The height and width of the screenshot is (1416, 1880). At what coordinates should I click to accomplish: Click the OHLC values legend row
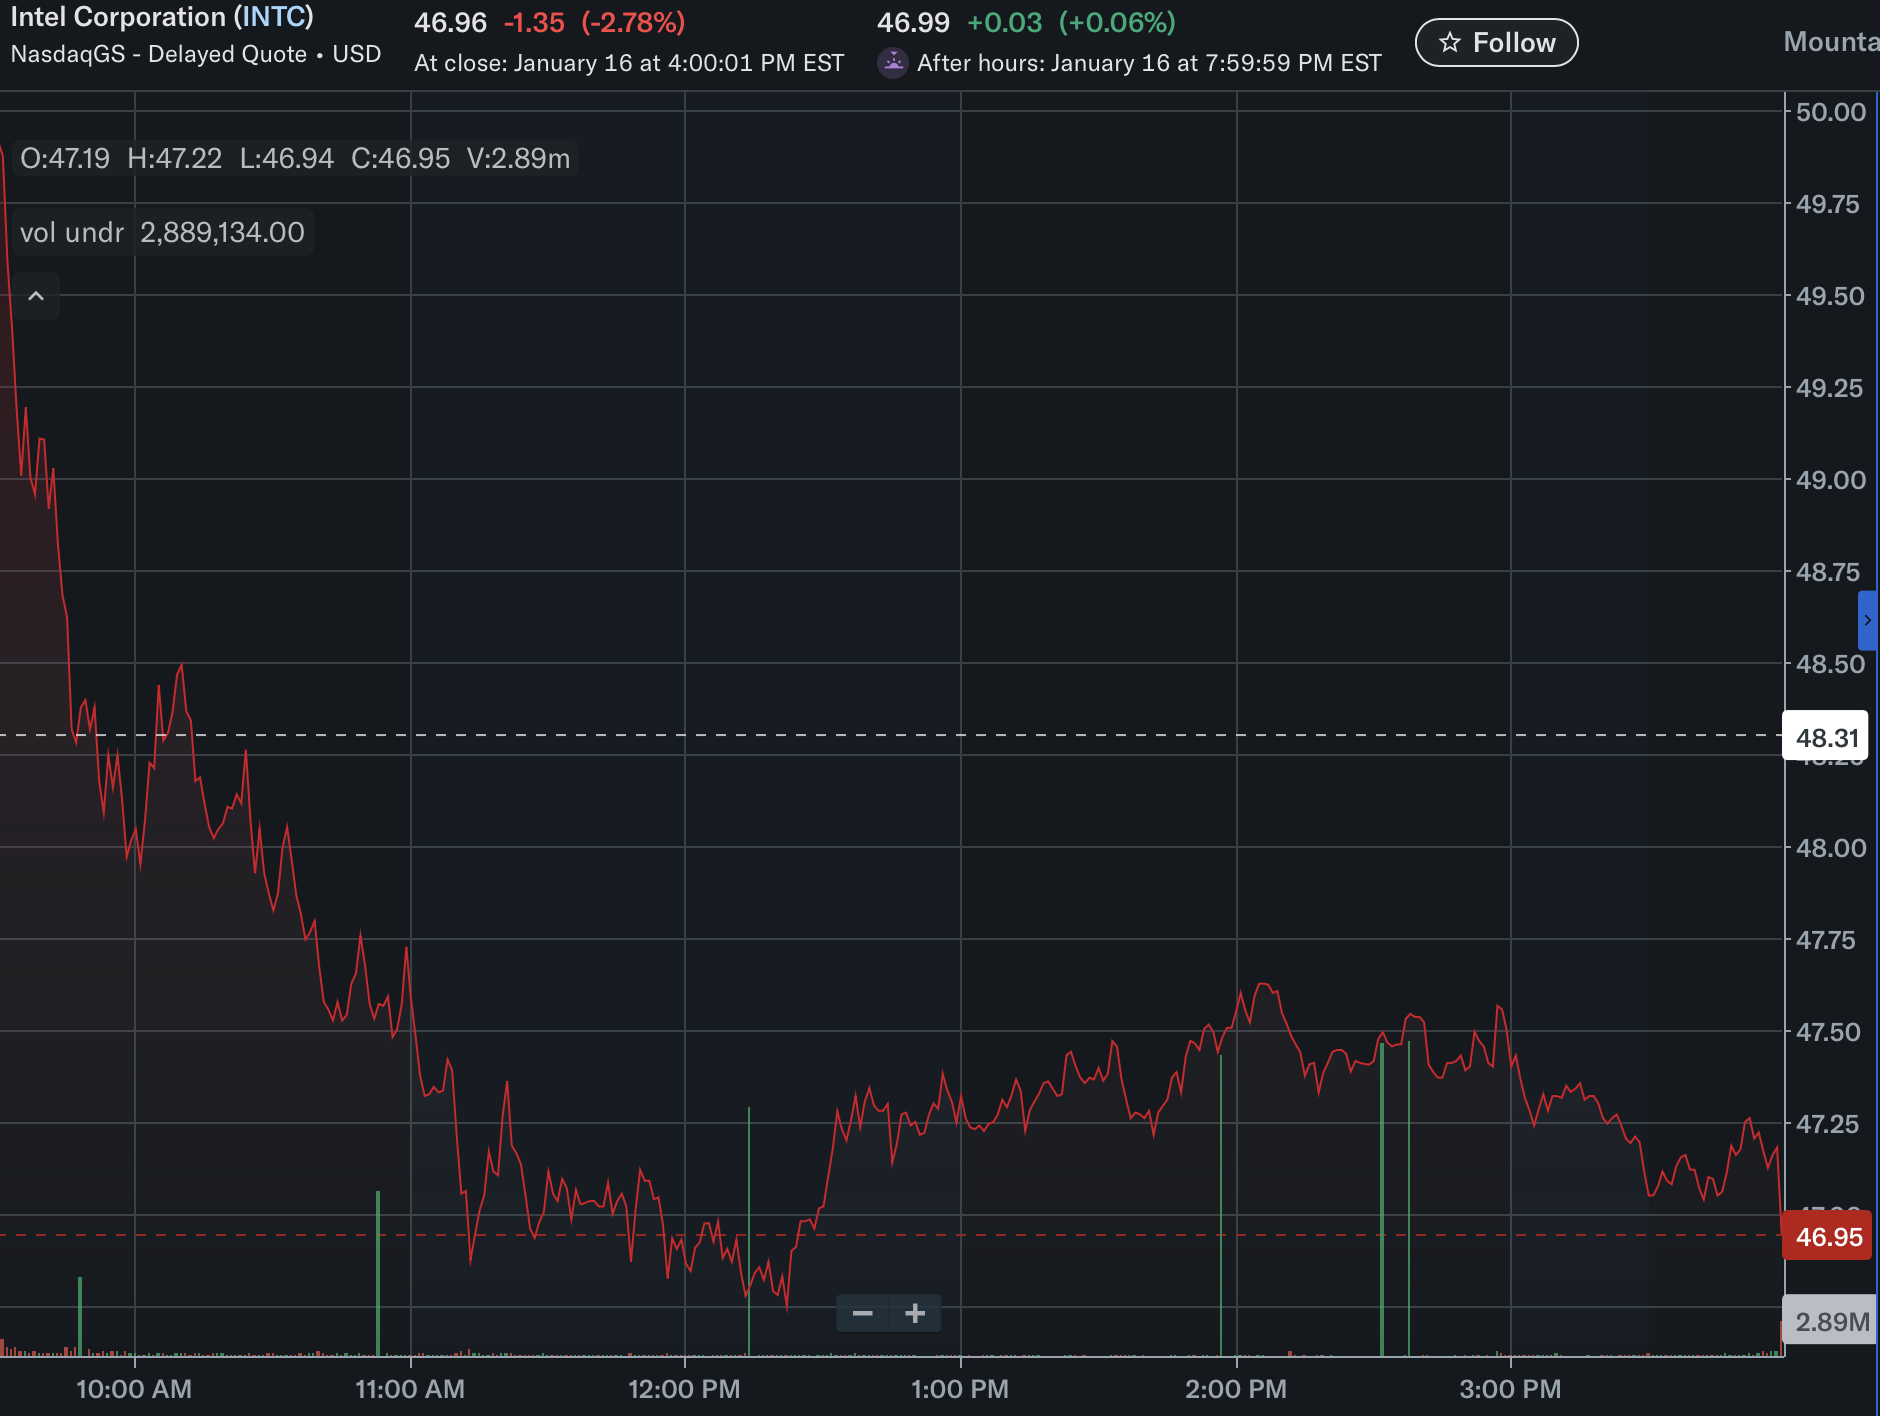(x=295, y=159)
